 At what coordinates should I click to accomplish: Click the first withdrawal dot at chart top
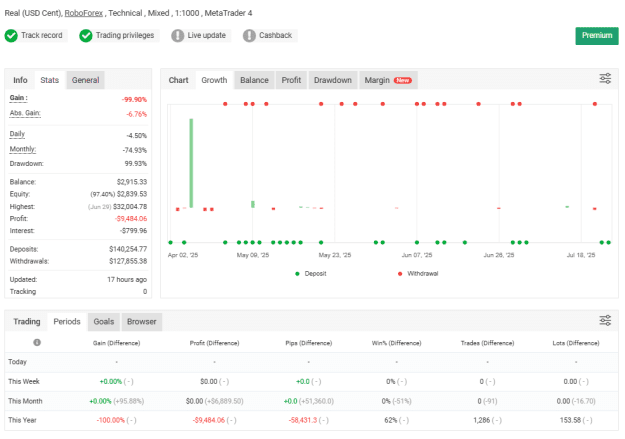(225, 104)
